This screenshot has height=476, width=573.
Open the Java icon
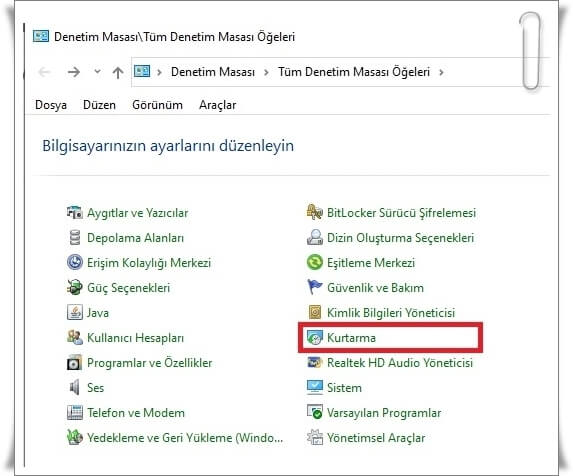click(x=75, y=313)
